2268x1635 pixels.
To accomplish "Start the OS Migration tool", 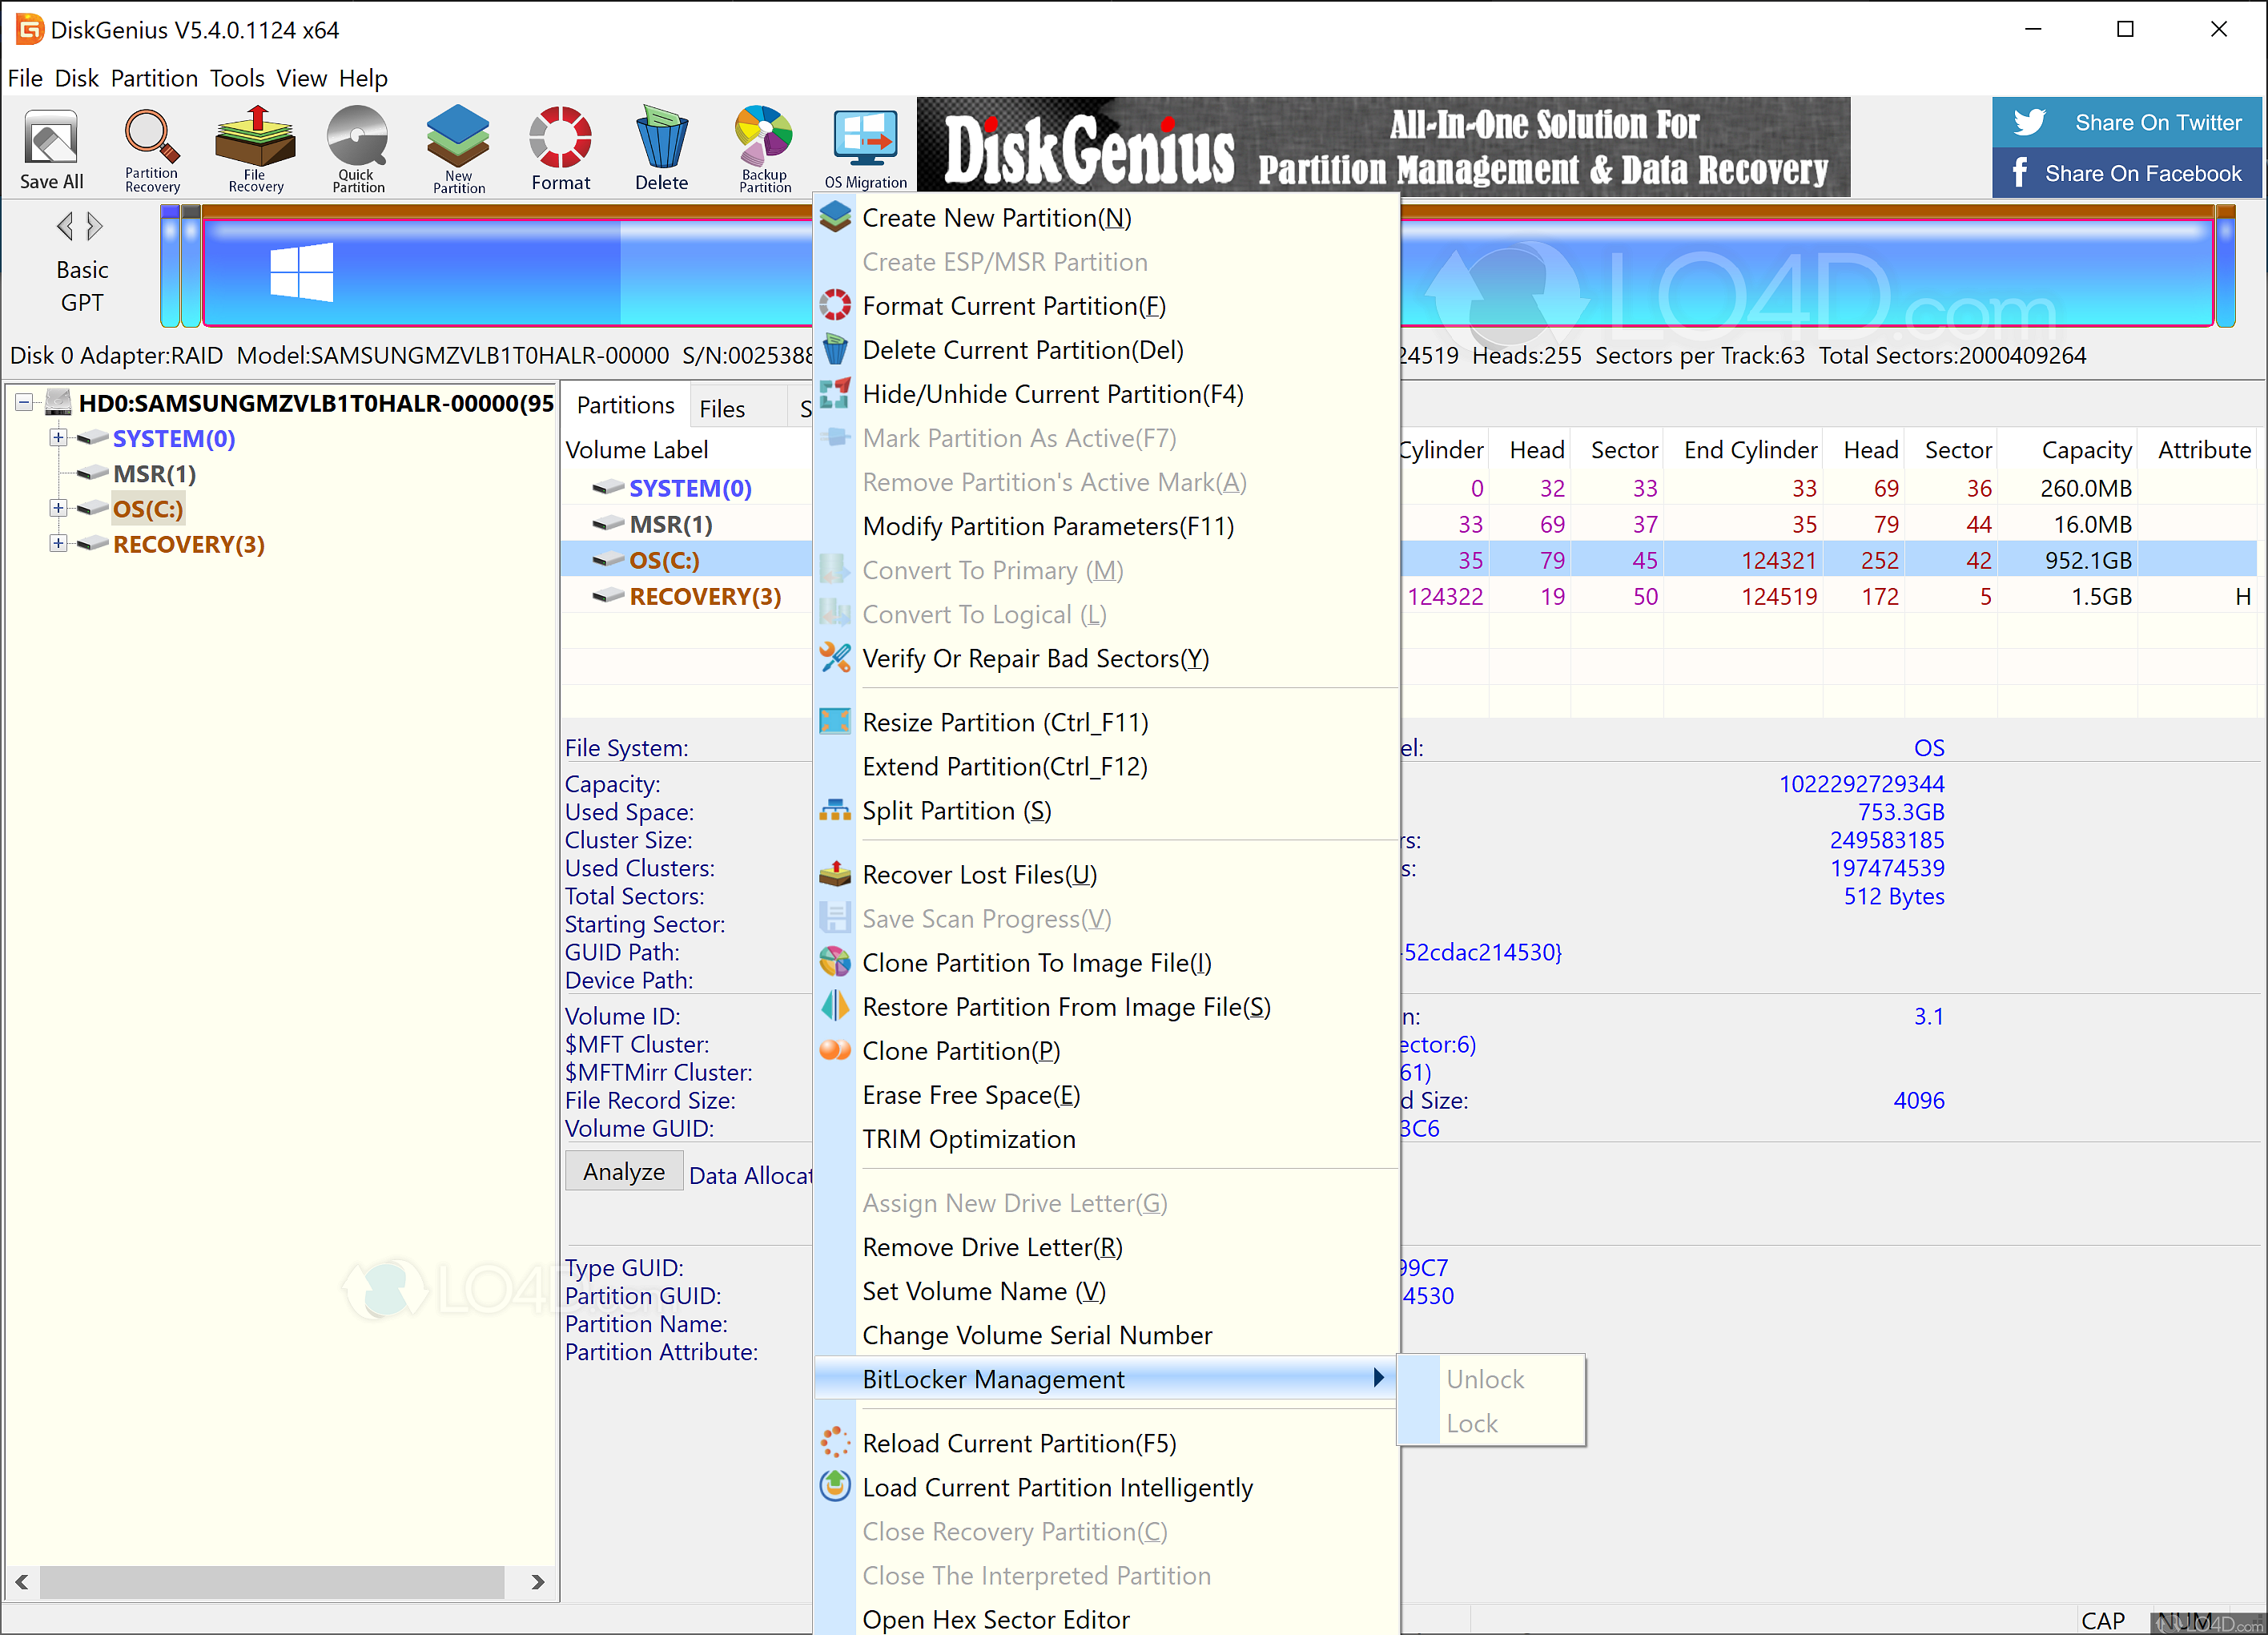I will (866, 149).
